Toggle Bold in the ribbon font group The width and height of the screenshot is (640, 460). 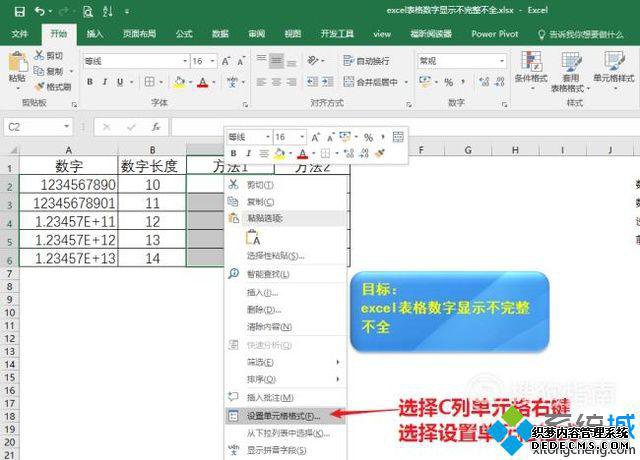coord(90,82)
